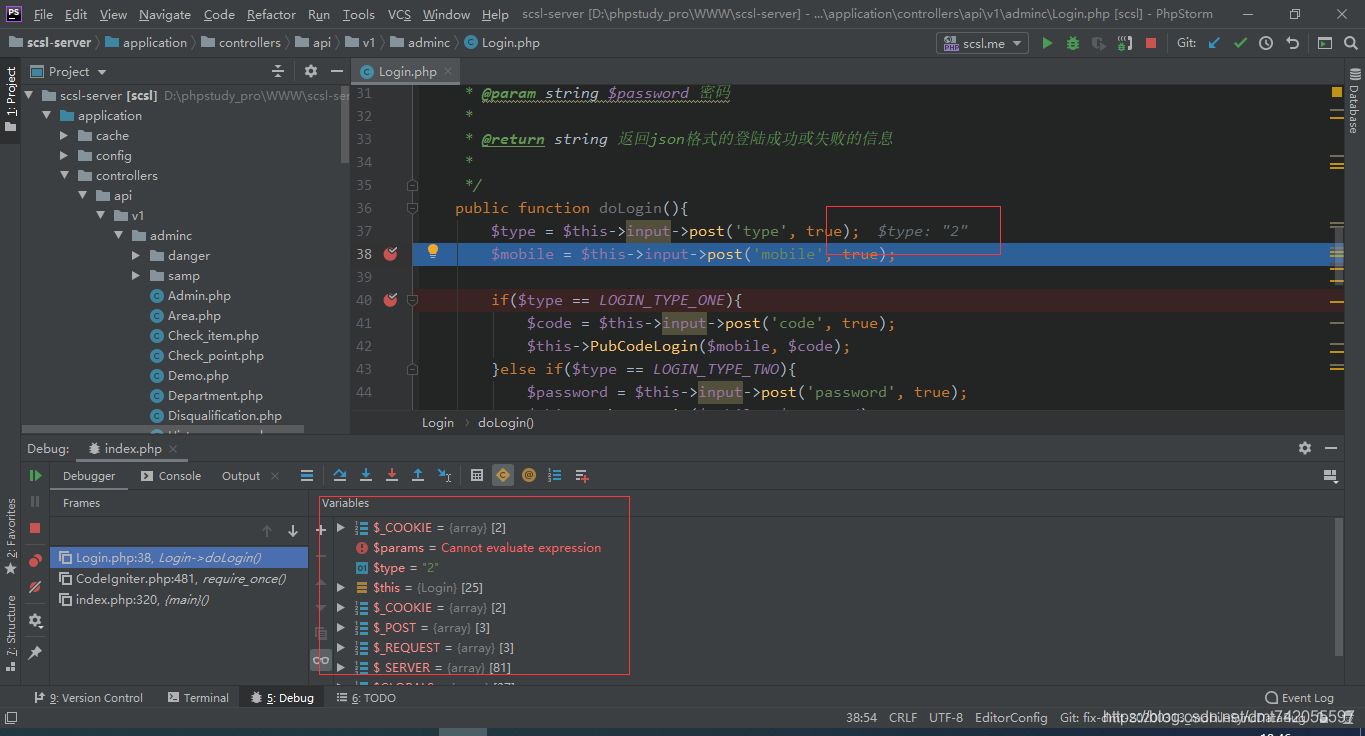Open the Run Anything toolbar icon
1365x736 pixels.
pyautogui.click(x=1325, y=43)
